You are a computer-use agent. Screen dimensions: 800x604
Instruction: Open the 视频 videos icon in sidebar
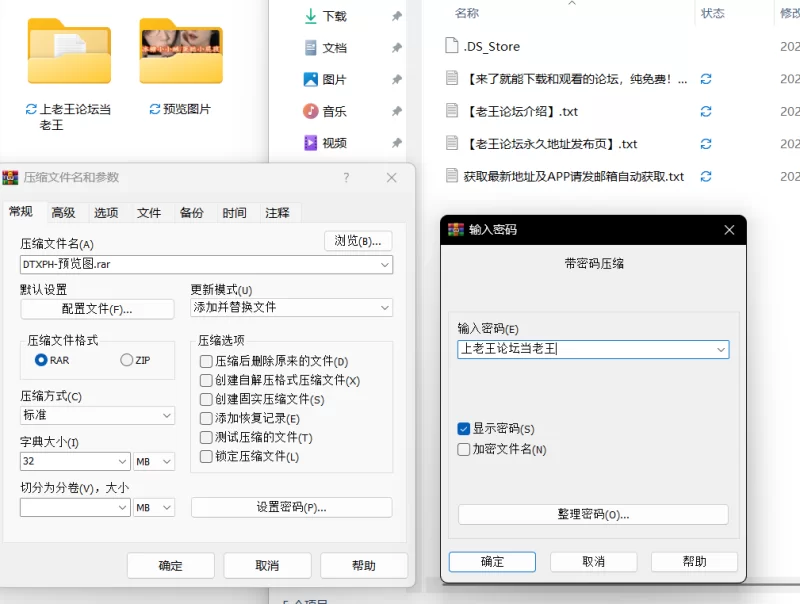pyautogui.click(x=311, y=144)
